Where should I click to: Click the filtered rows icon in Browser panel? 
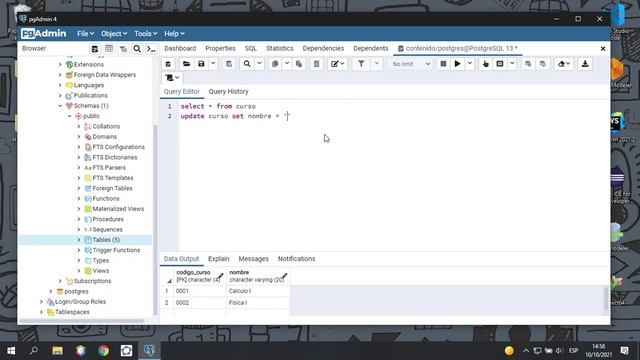123,49
